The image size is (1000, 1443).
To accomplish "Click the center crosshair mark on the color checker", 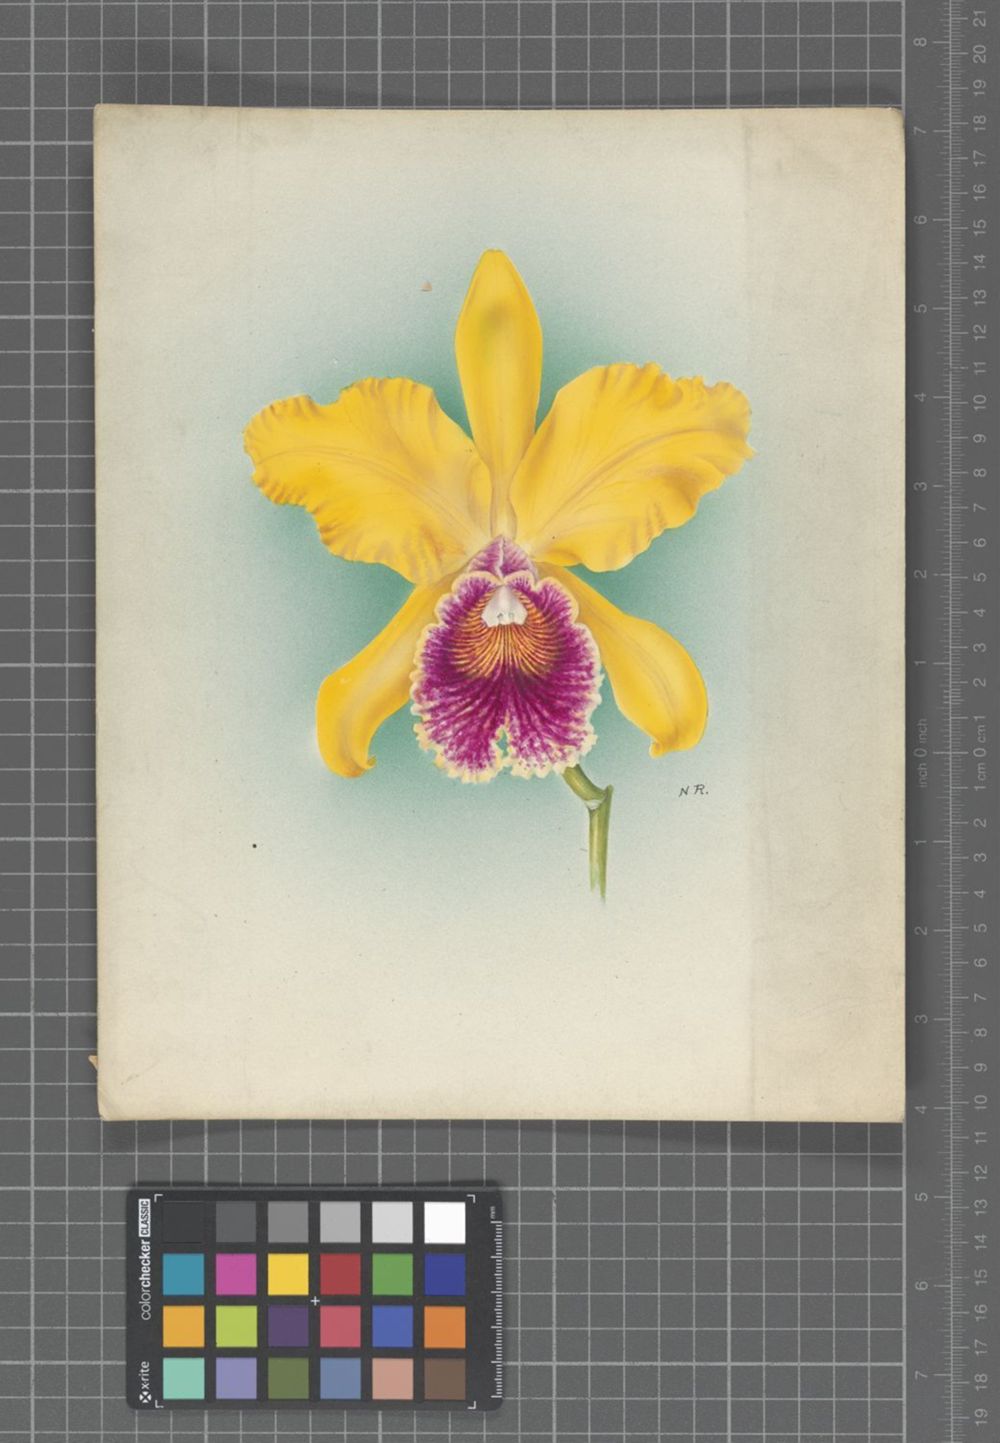I will [315, 1300].
